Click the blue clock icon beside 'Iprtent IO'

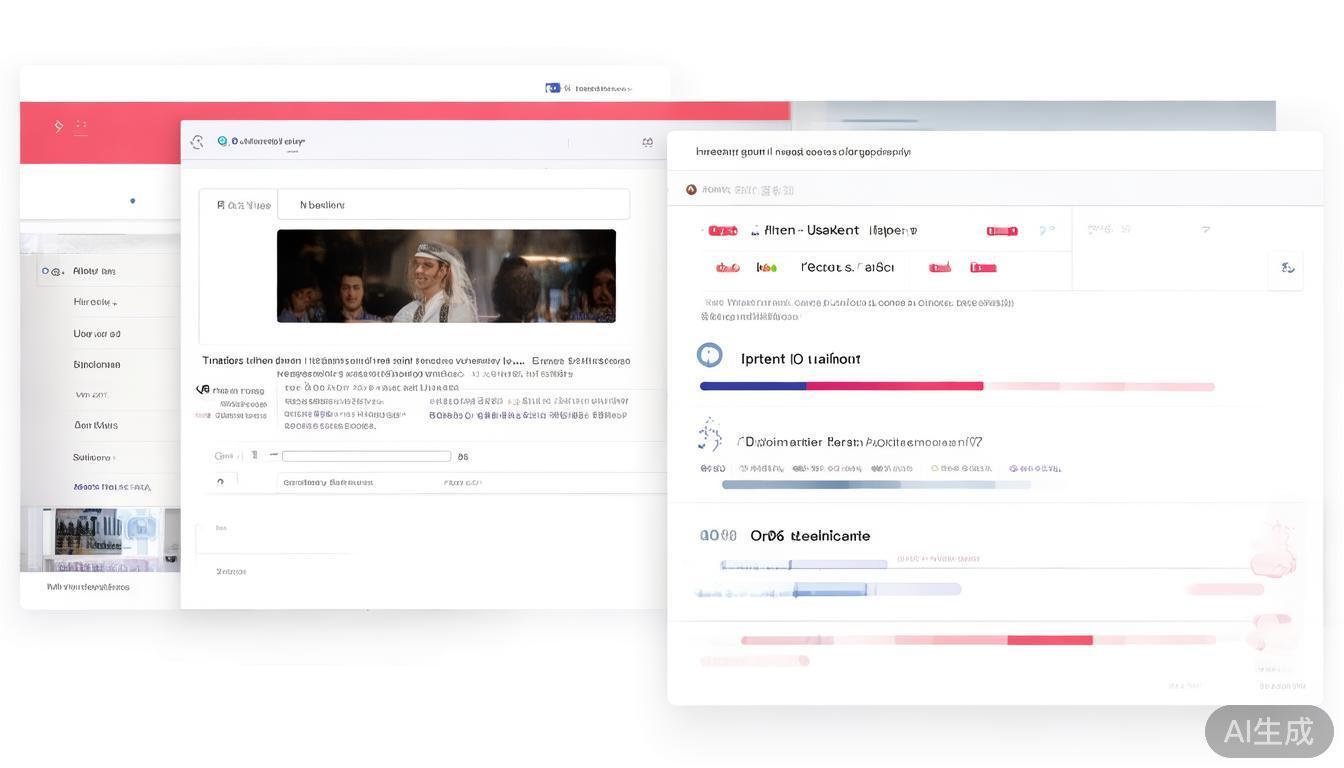[x=709, y=355]
